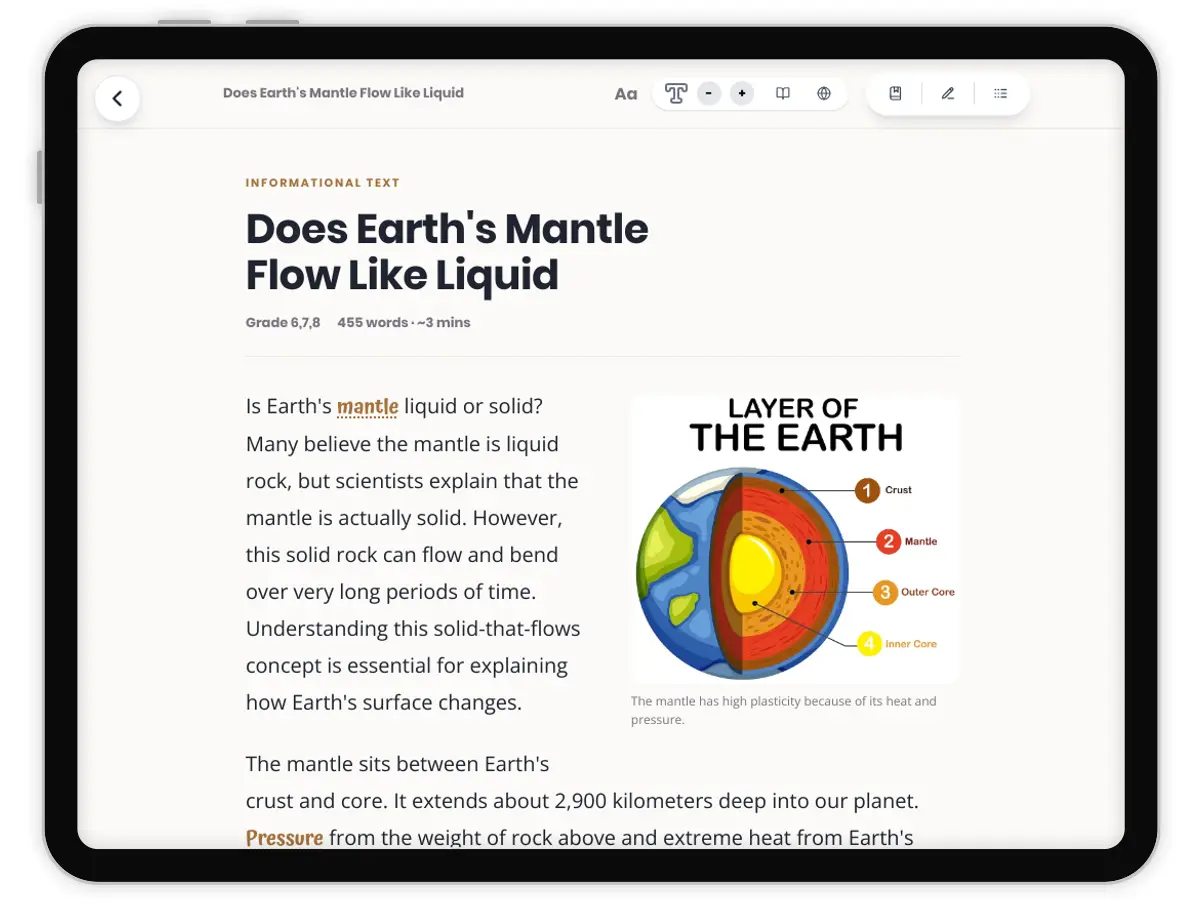1200x906 pixels.
Task: Open reading mode with the book icon
Action: [x=783, y=94]
